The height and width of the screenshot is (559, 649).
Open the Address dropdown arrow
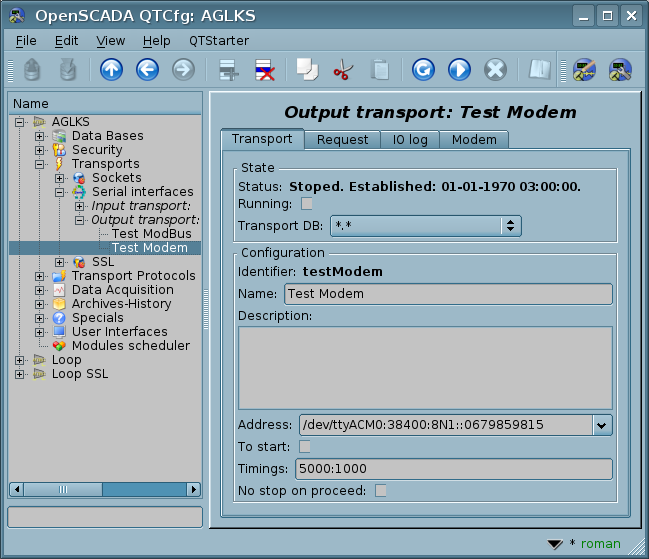click(x=602, y=425)
